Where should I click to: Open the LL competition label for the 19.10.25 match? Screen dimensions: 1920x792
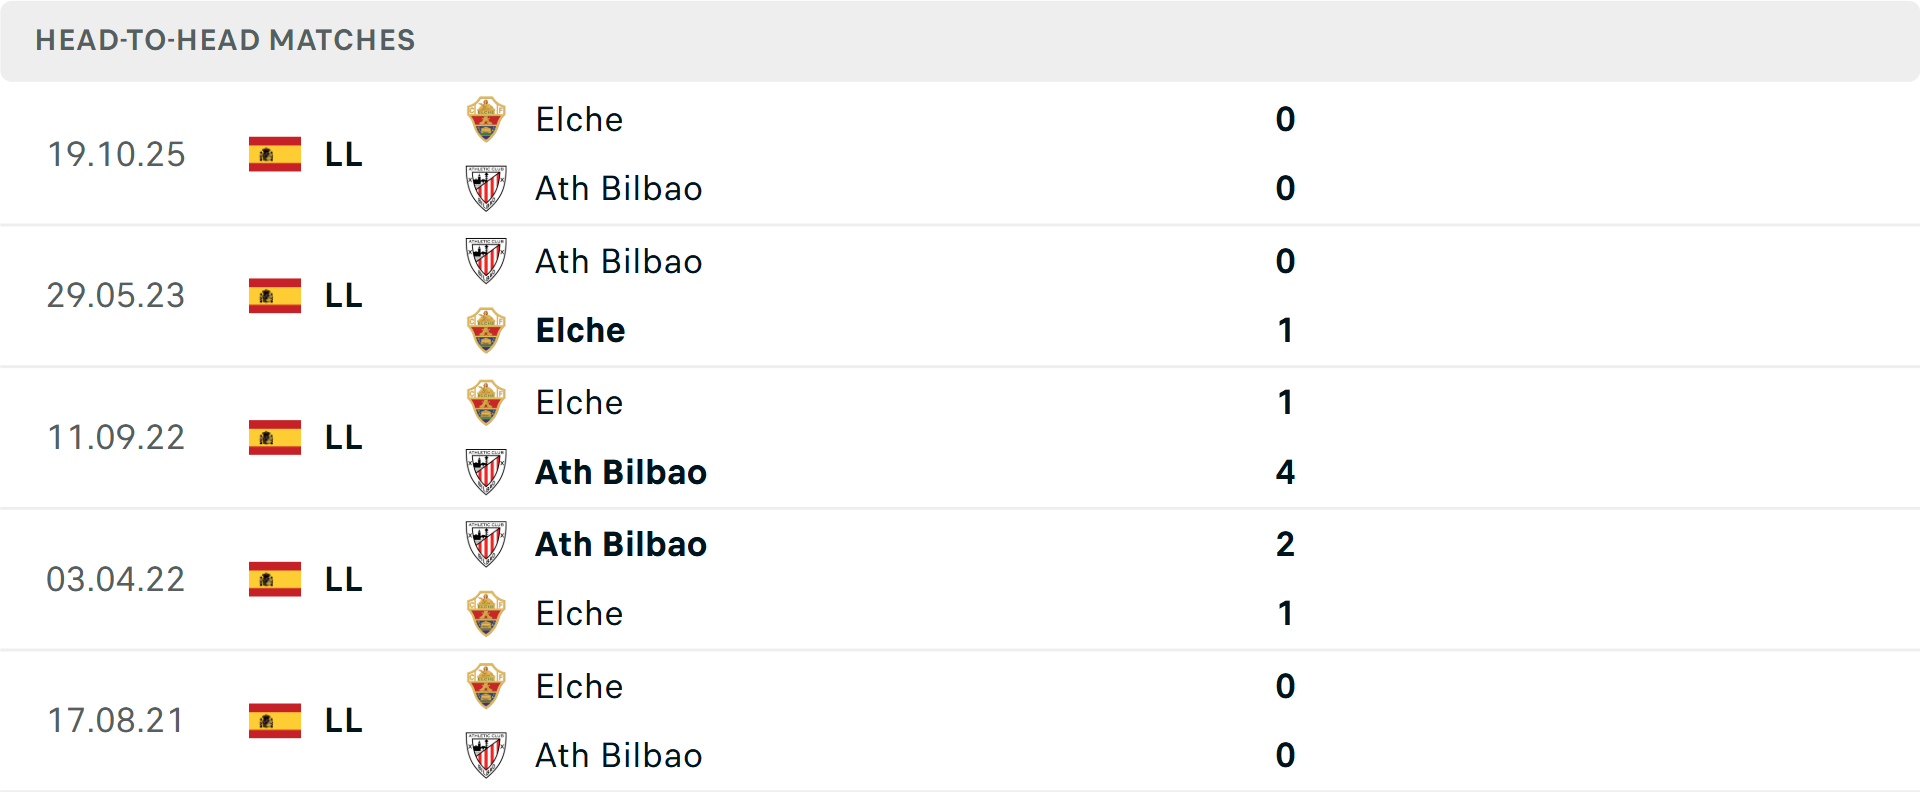click(x=341, y=154)
